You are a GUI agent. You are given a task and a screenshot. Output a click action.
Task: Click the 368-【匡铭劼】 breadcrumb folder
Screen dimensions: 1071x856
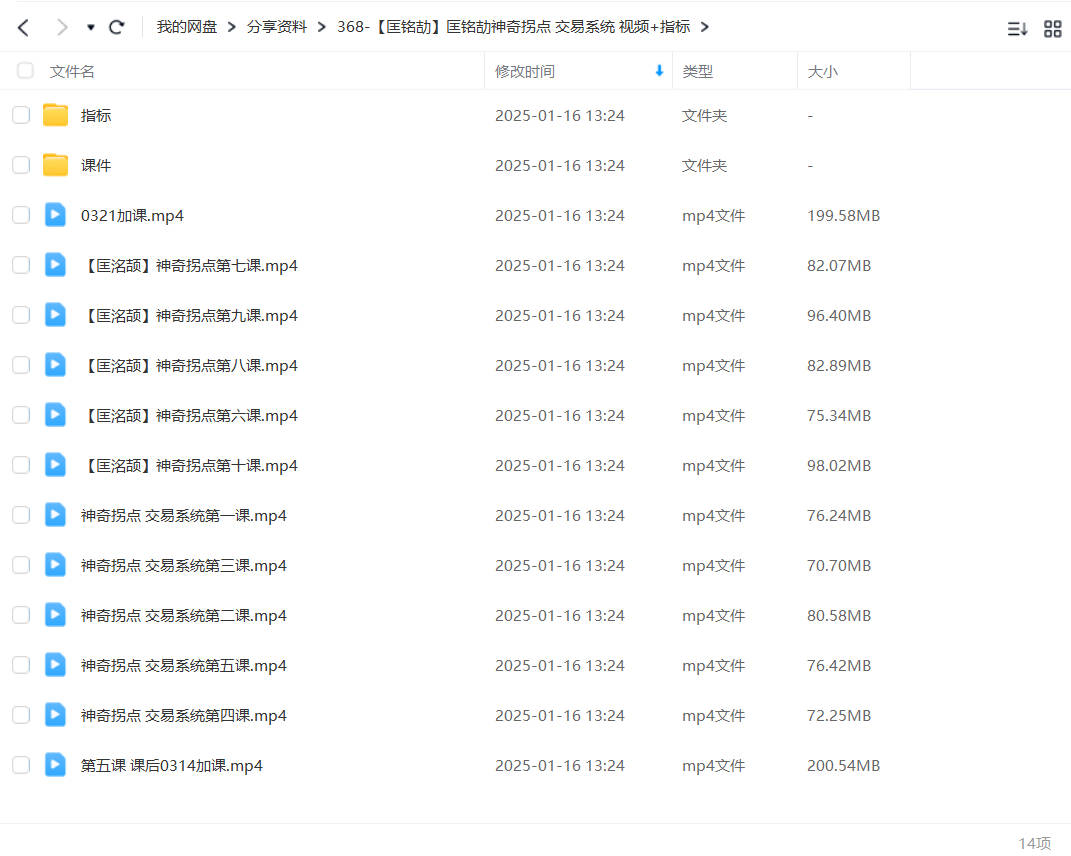tap(514, 27)
